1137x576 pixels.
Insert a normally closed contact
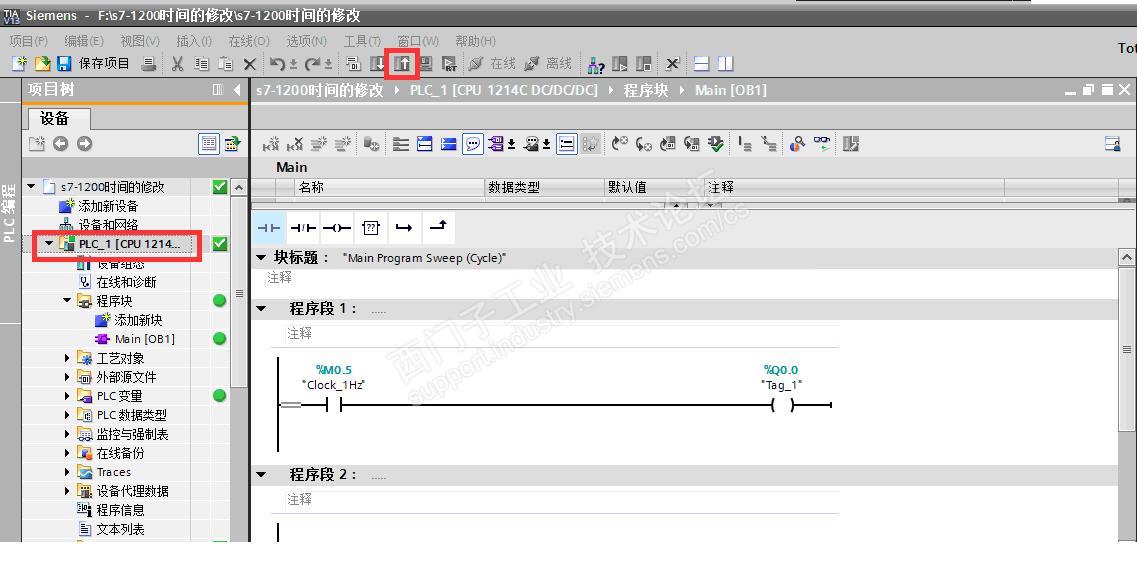(x=303, y=228)
